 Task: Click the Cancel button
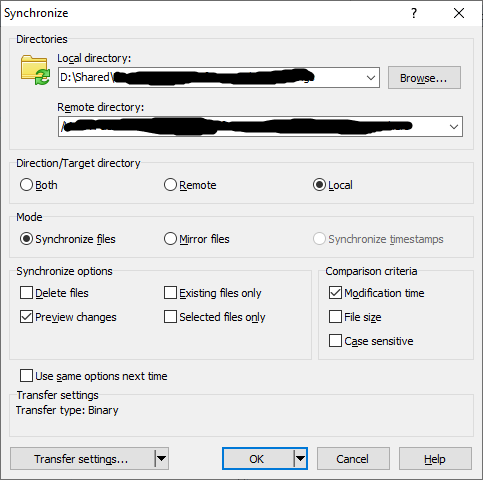[353, 459]
